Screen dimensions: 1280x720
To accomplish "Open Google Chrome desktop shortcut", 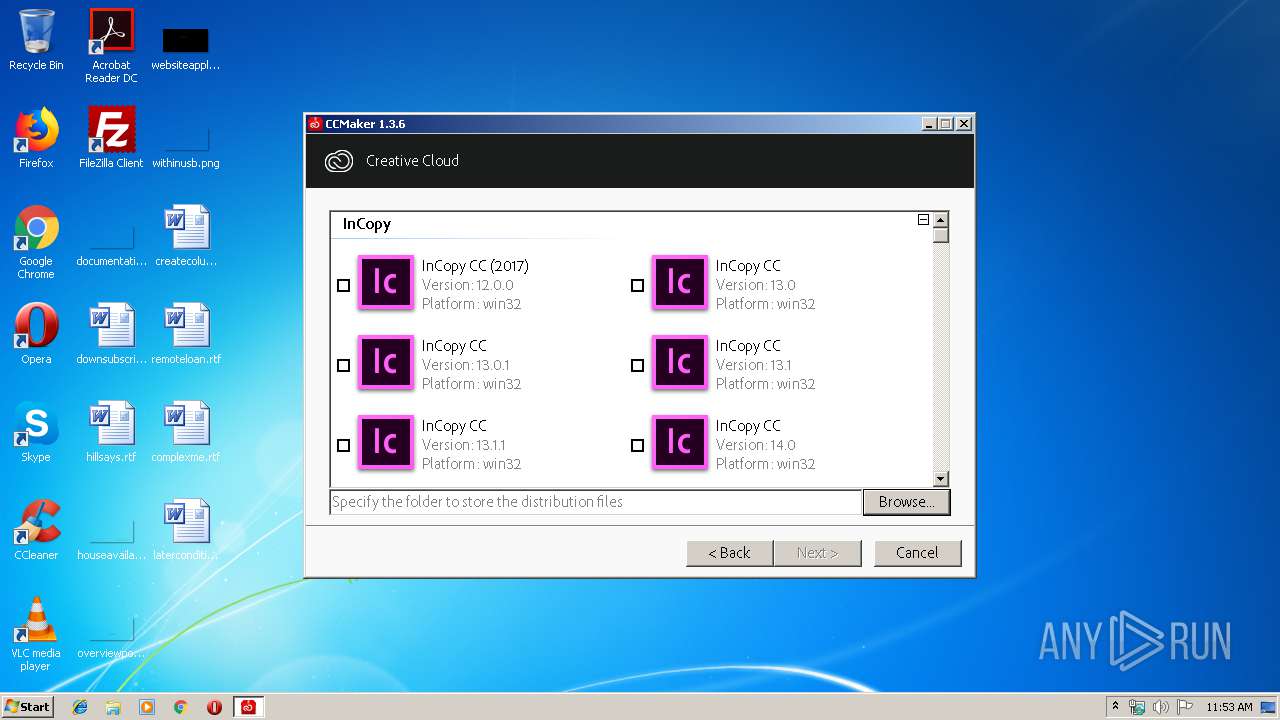I will point(36,242).
